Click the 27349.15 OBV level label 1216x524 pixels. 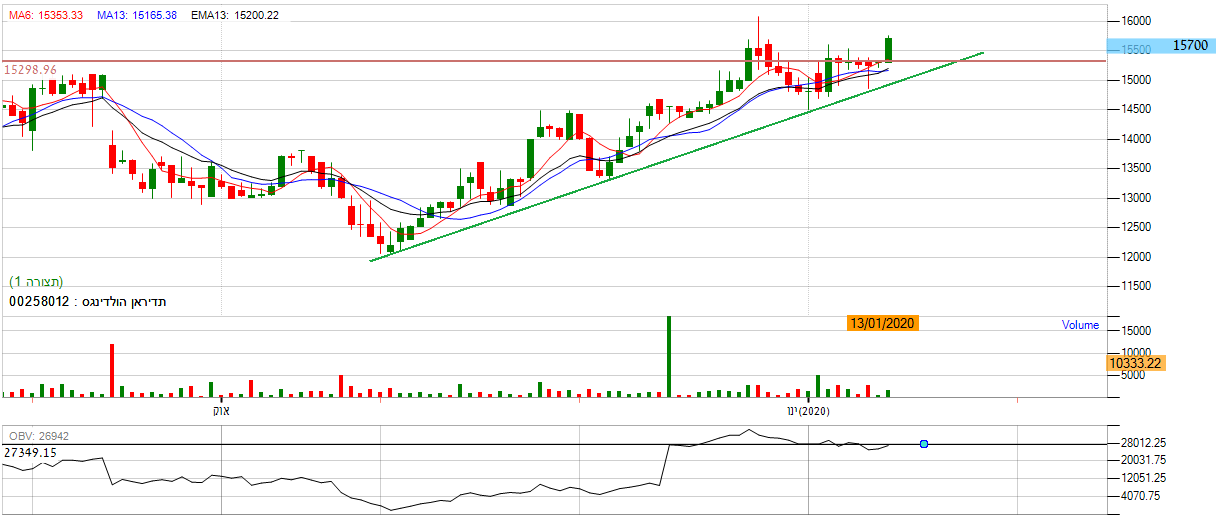(x=29, y=453)
